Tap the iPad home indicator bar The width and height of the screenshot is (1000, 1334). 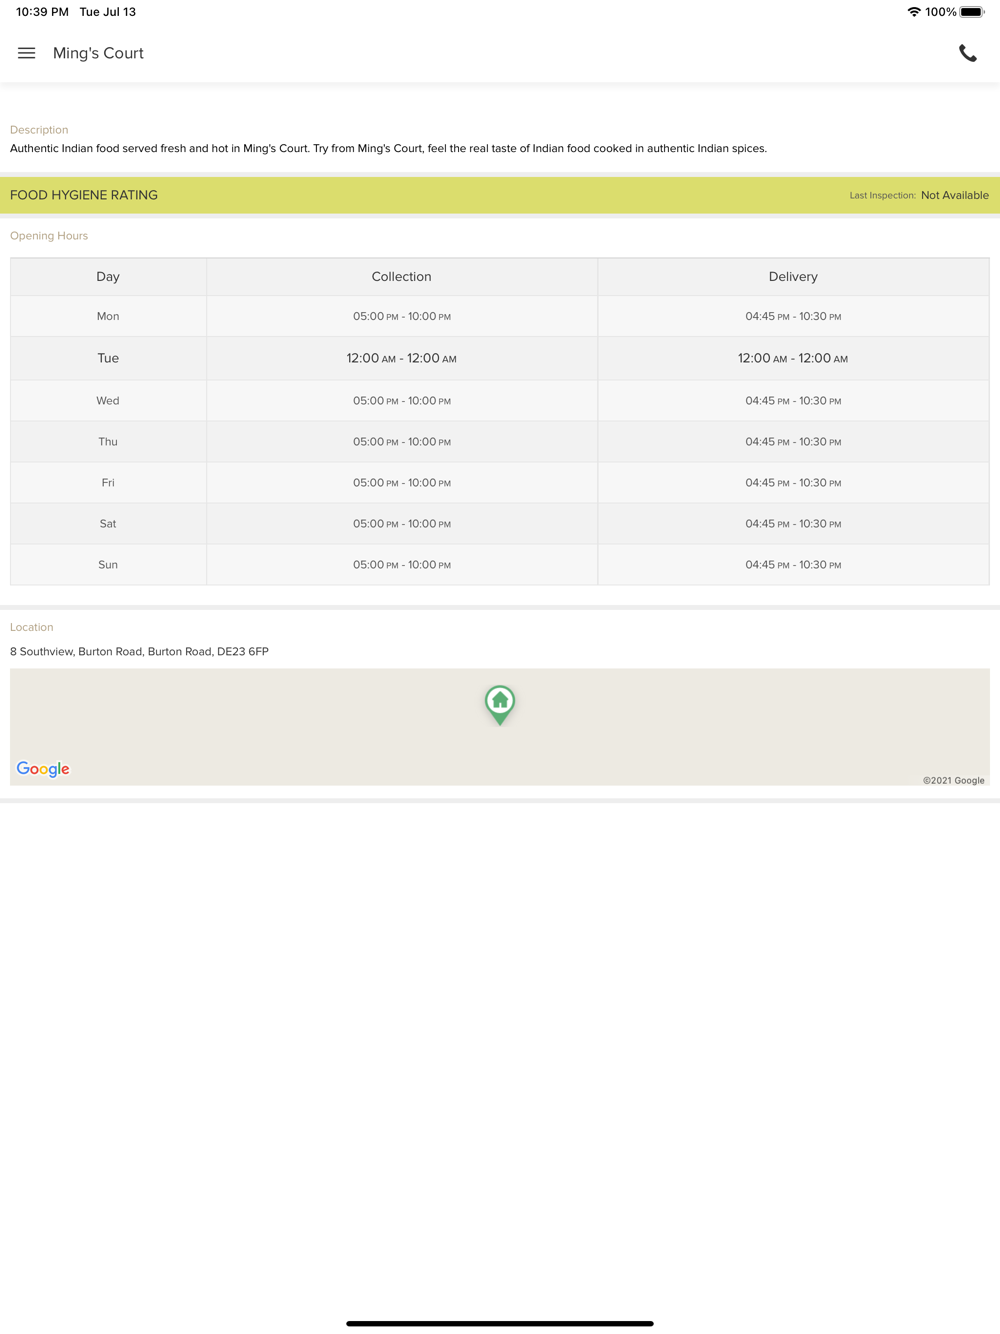(x=500, y=1323)
